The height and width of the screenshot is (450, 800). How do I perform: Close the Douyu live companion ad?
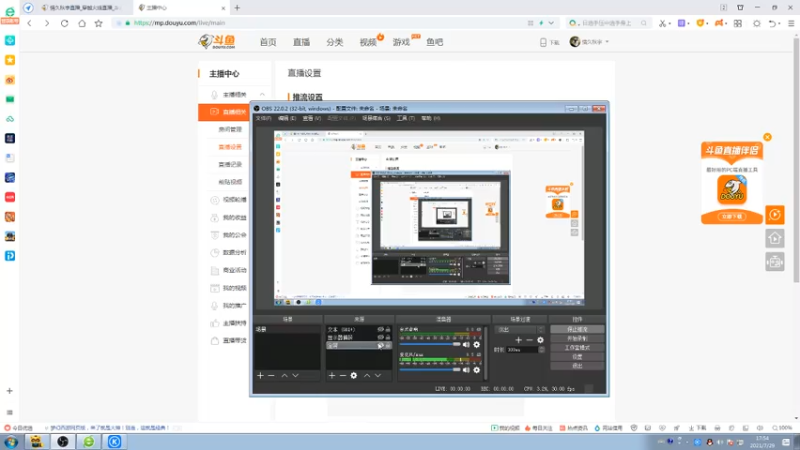pos(767,137)
